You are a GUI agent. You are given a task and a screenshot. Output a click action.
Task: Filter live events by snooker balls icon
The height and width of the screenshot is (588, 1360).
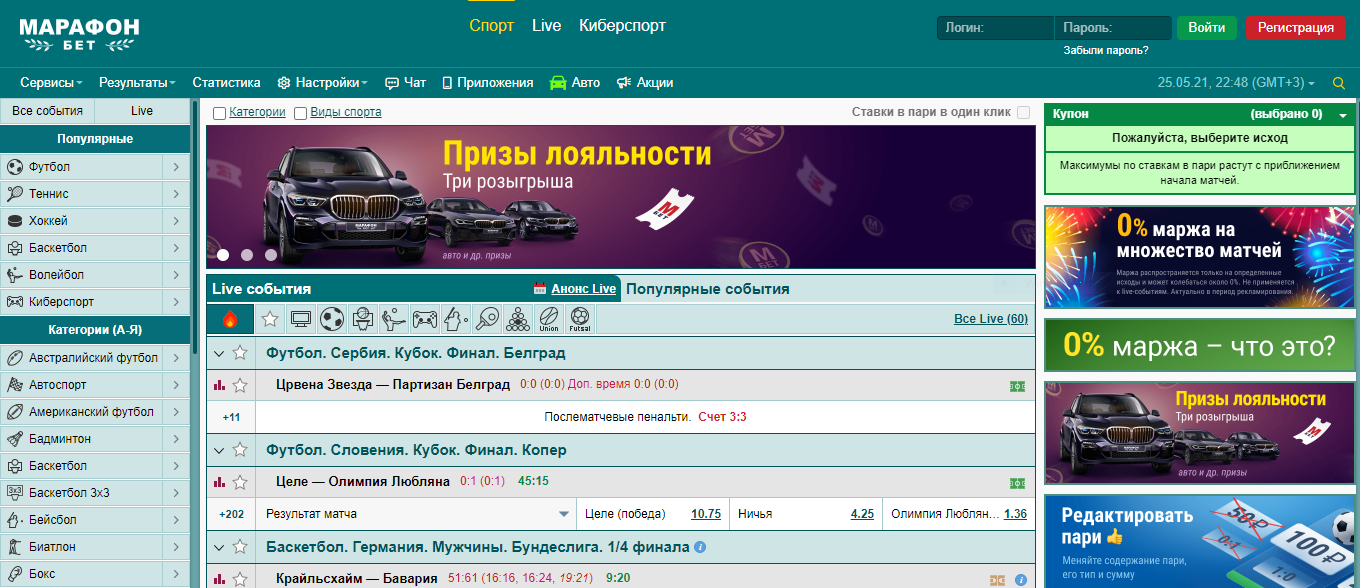[518, 320]
